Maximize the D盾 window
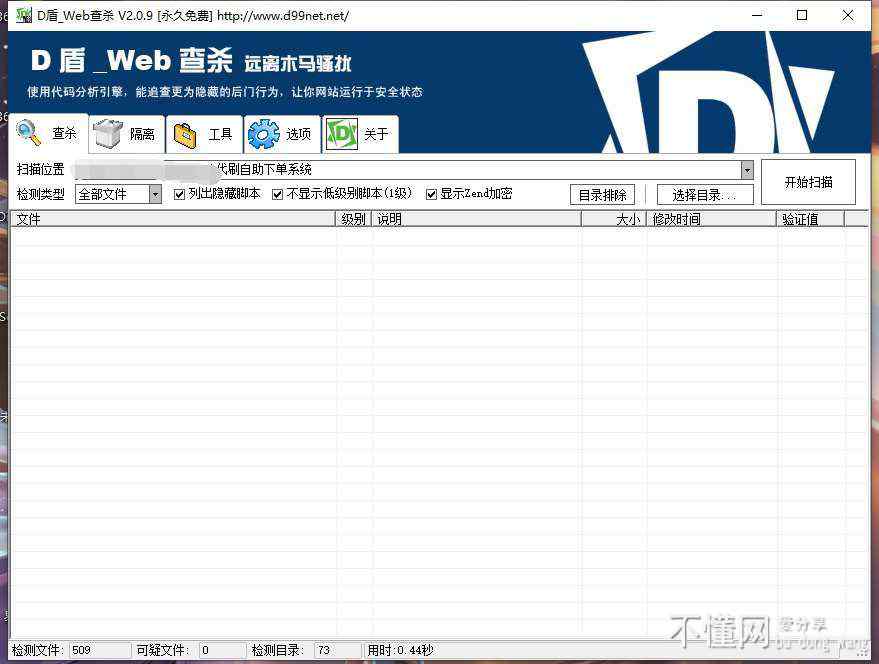The image size is (879, 664). pos(802,15)
